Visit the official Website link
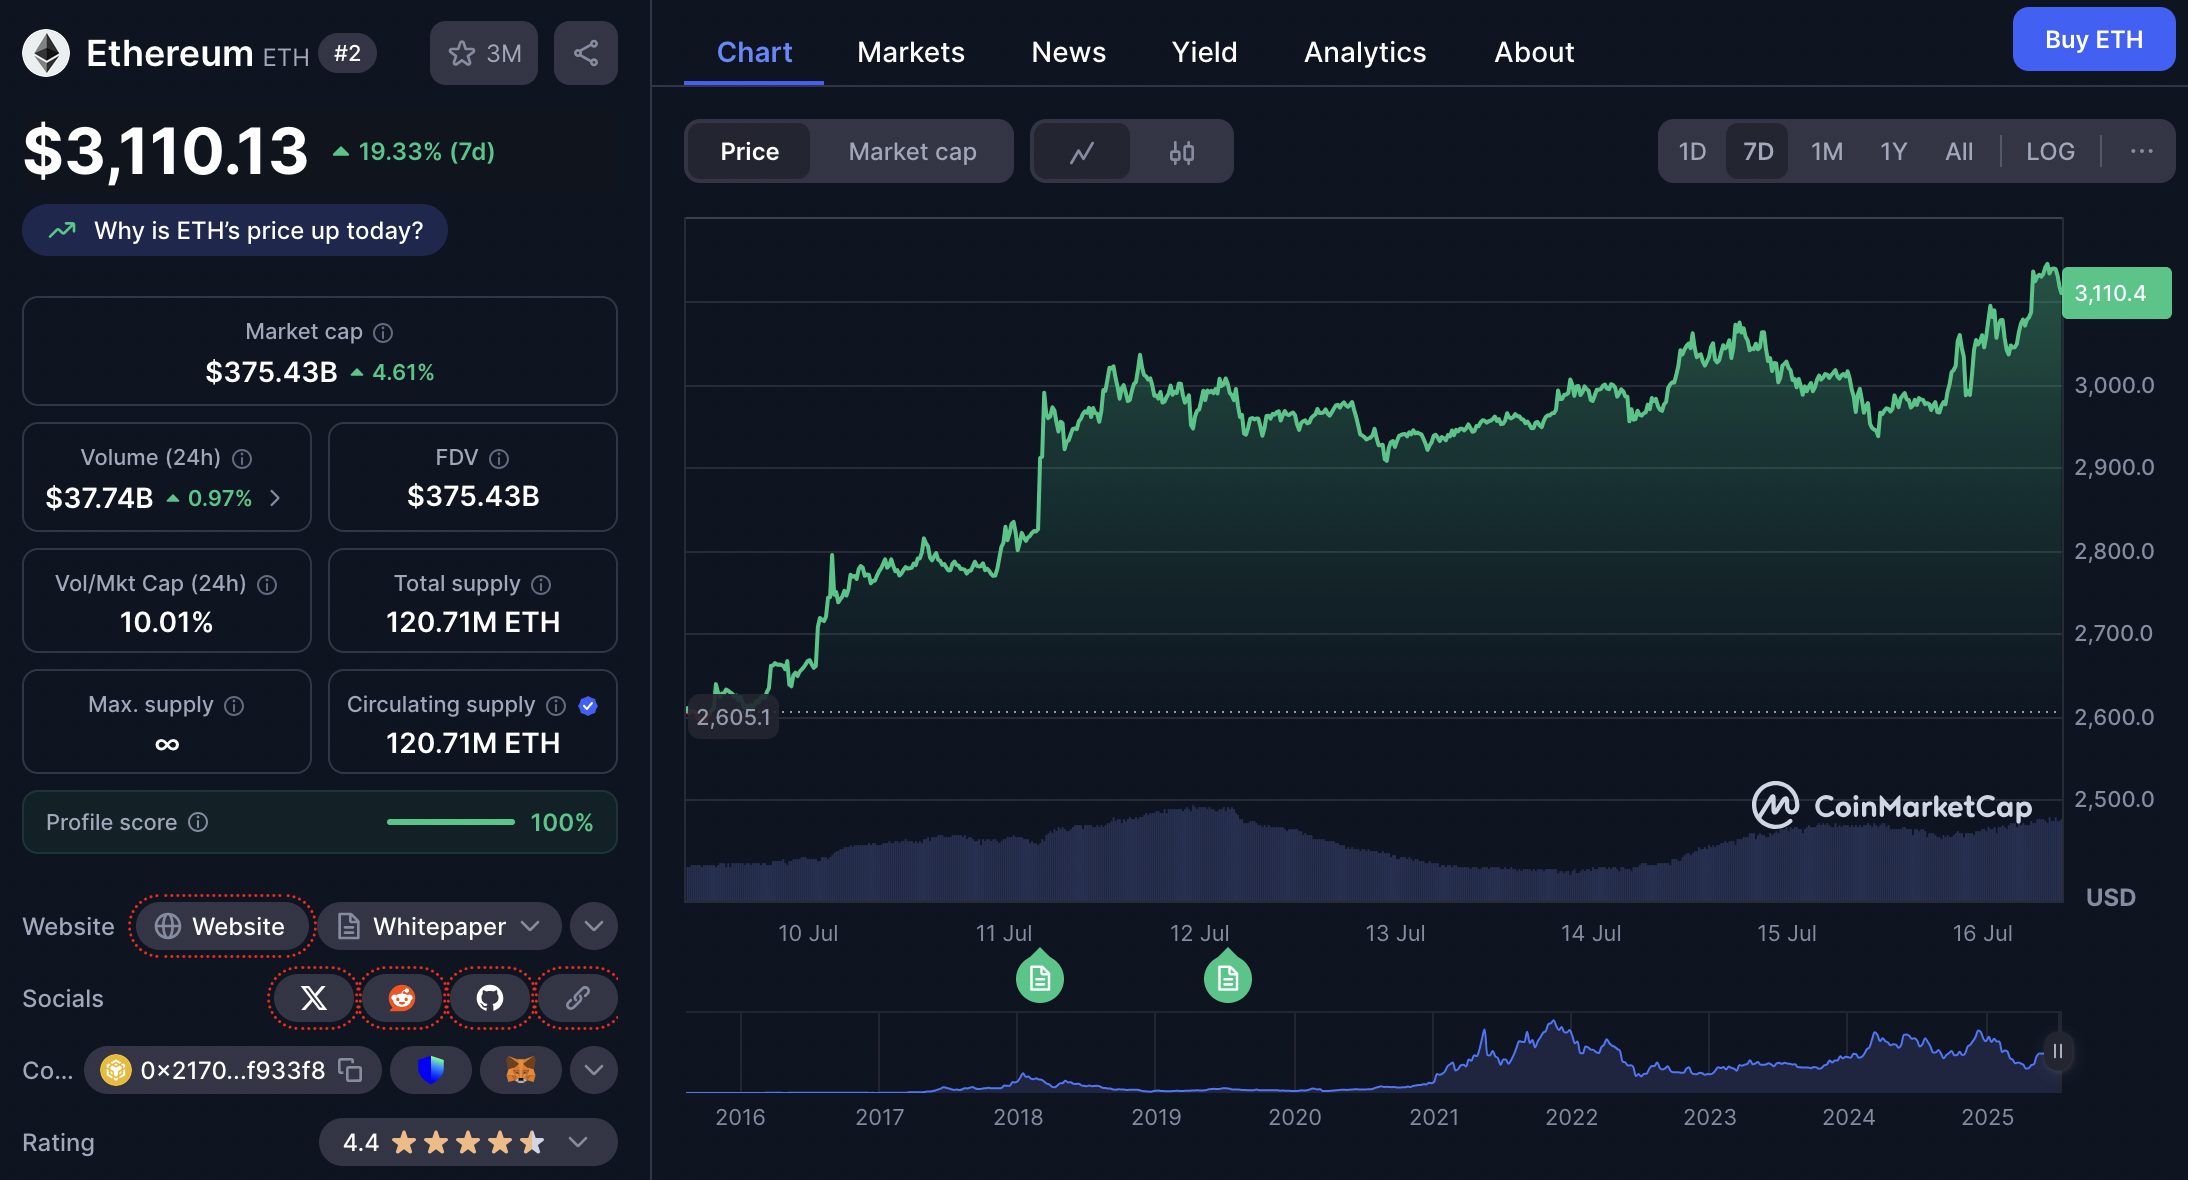The width and height of the screenshot is (2188, 1180). click(222, 926)
